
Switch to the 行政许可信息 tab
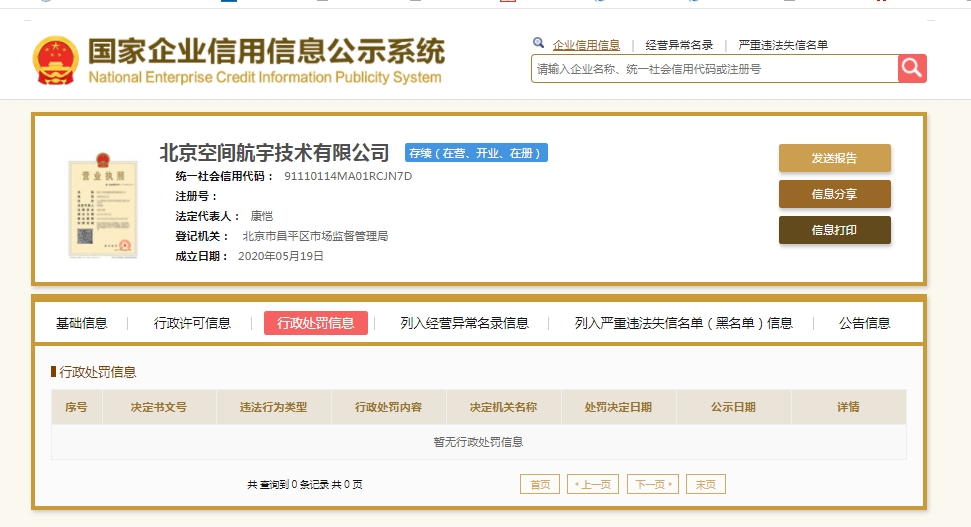point(192,323)
